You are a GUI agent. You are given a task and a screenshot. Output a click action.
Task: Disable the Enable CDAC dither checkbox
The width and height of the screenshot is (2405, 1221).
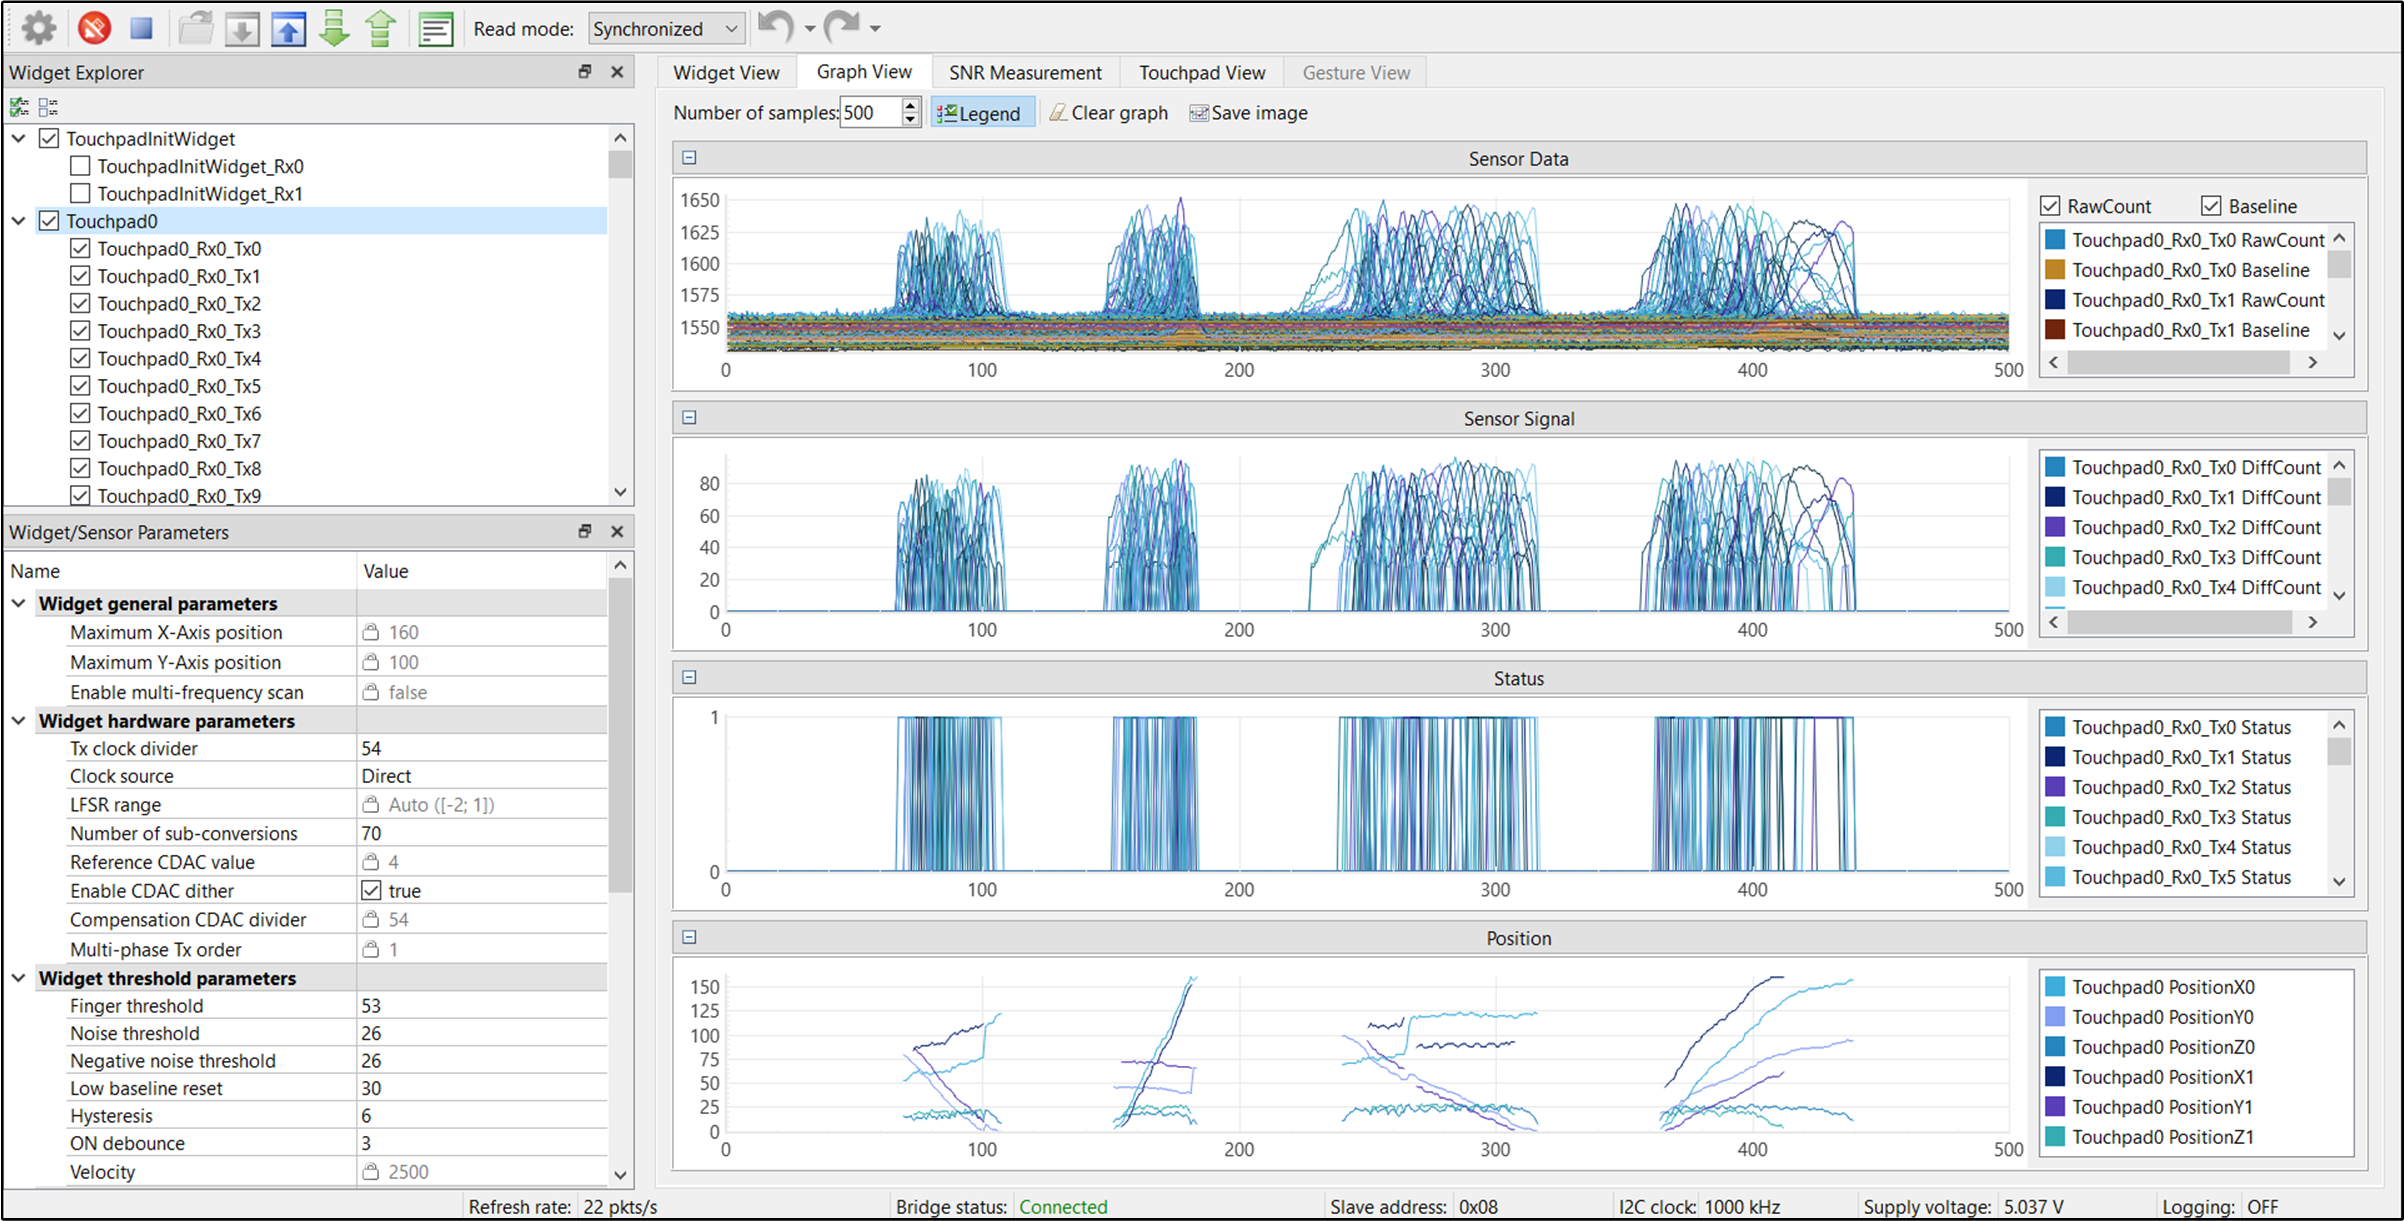tap(371, 890)
